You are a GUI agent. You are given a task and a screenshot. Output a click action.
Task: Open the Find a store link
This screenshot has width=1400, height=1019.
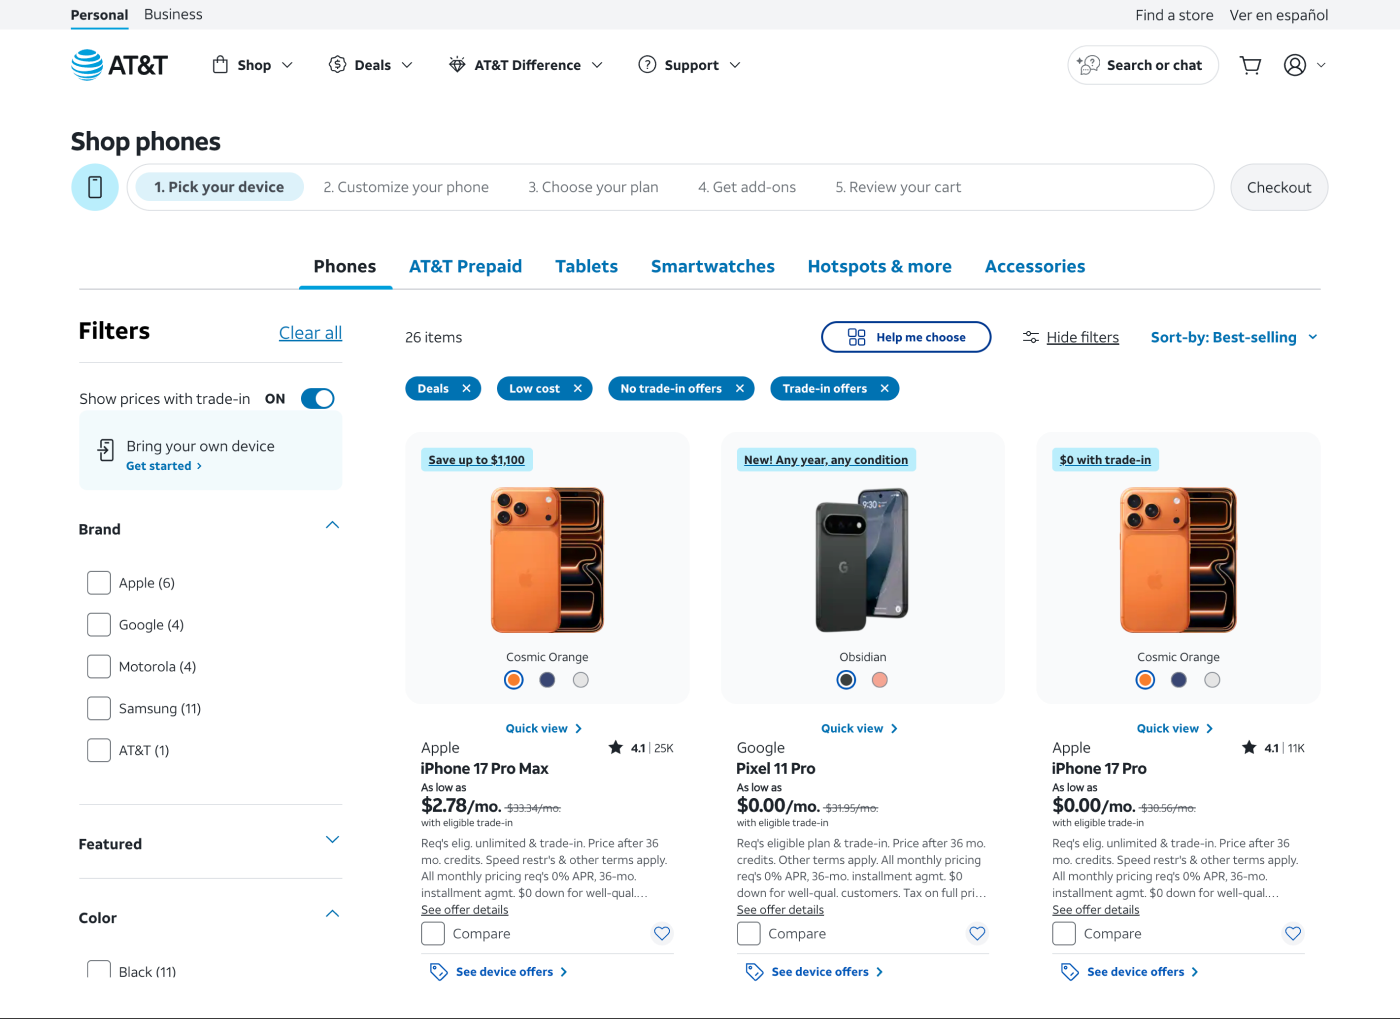[1174, 15]
